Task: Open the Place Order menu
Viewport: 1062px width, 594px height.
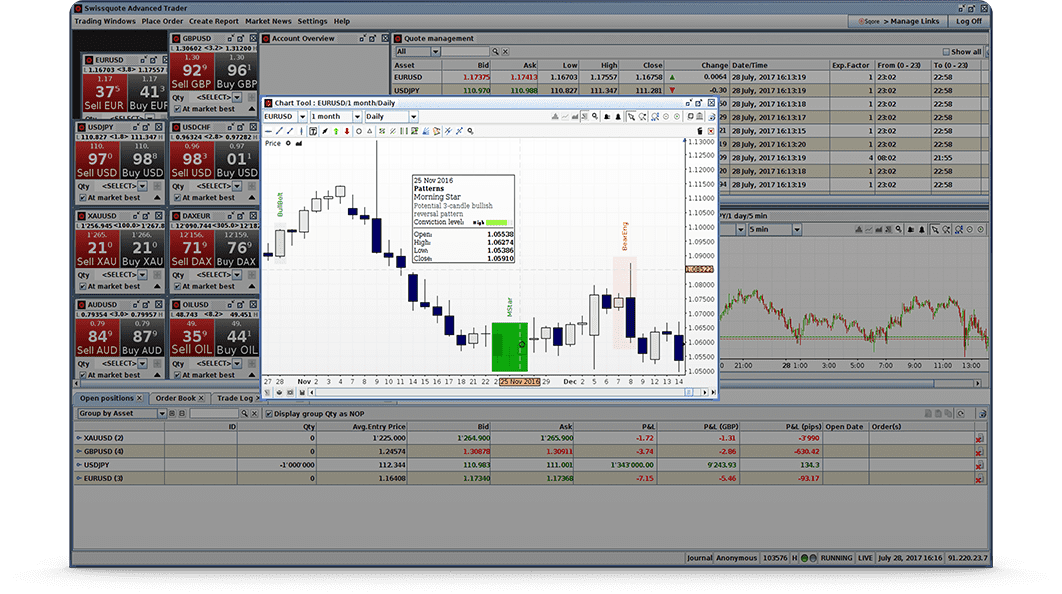Action: (163, 22)
